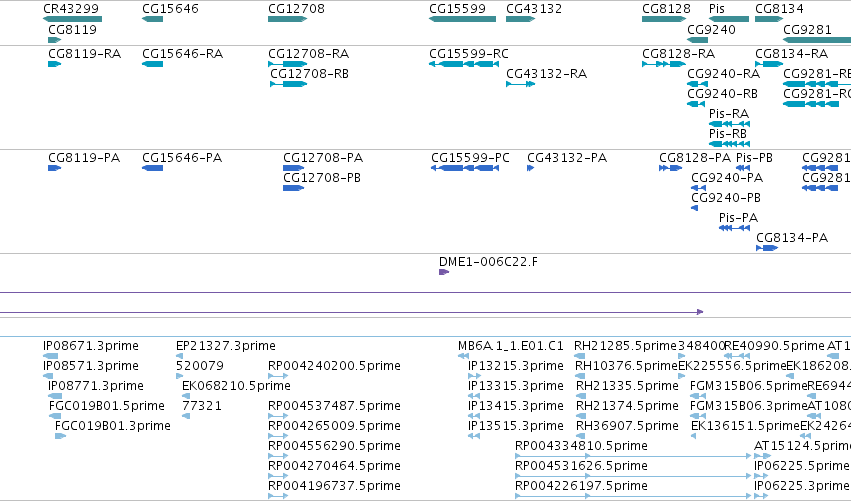Screen dimensions: 851x501
Task: Click the DME1-006C22.F feature
Action: (x=444, y=272)
